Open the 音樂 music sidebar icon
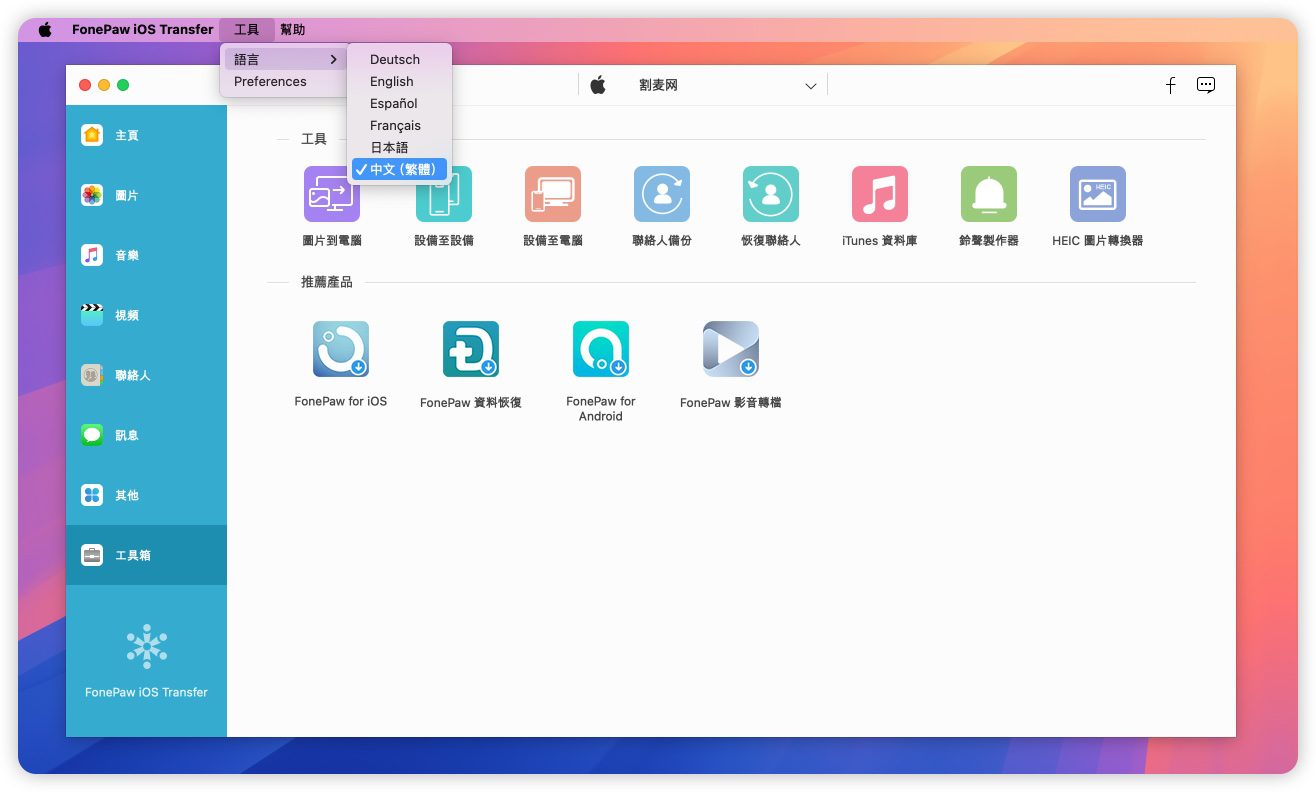Image resolution: width=1316 pixels, height=792 pixels. (x=92, y=255)
